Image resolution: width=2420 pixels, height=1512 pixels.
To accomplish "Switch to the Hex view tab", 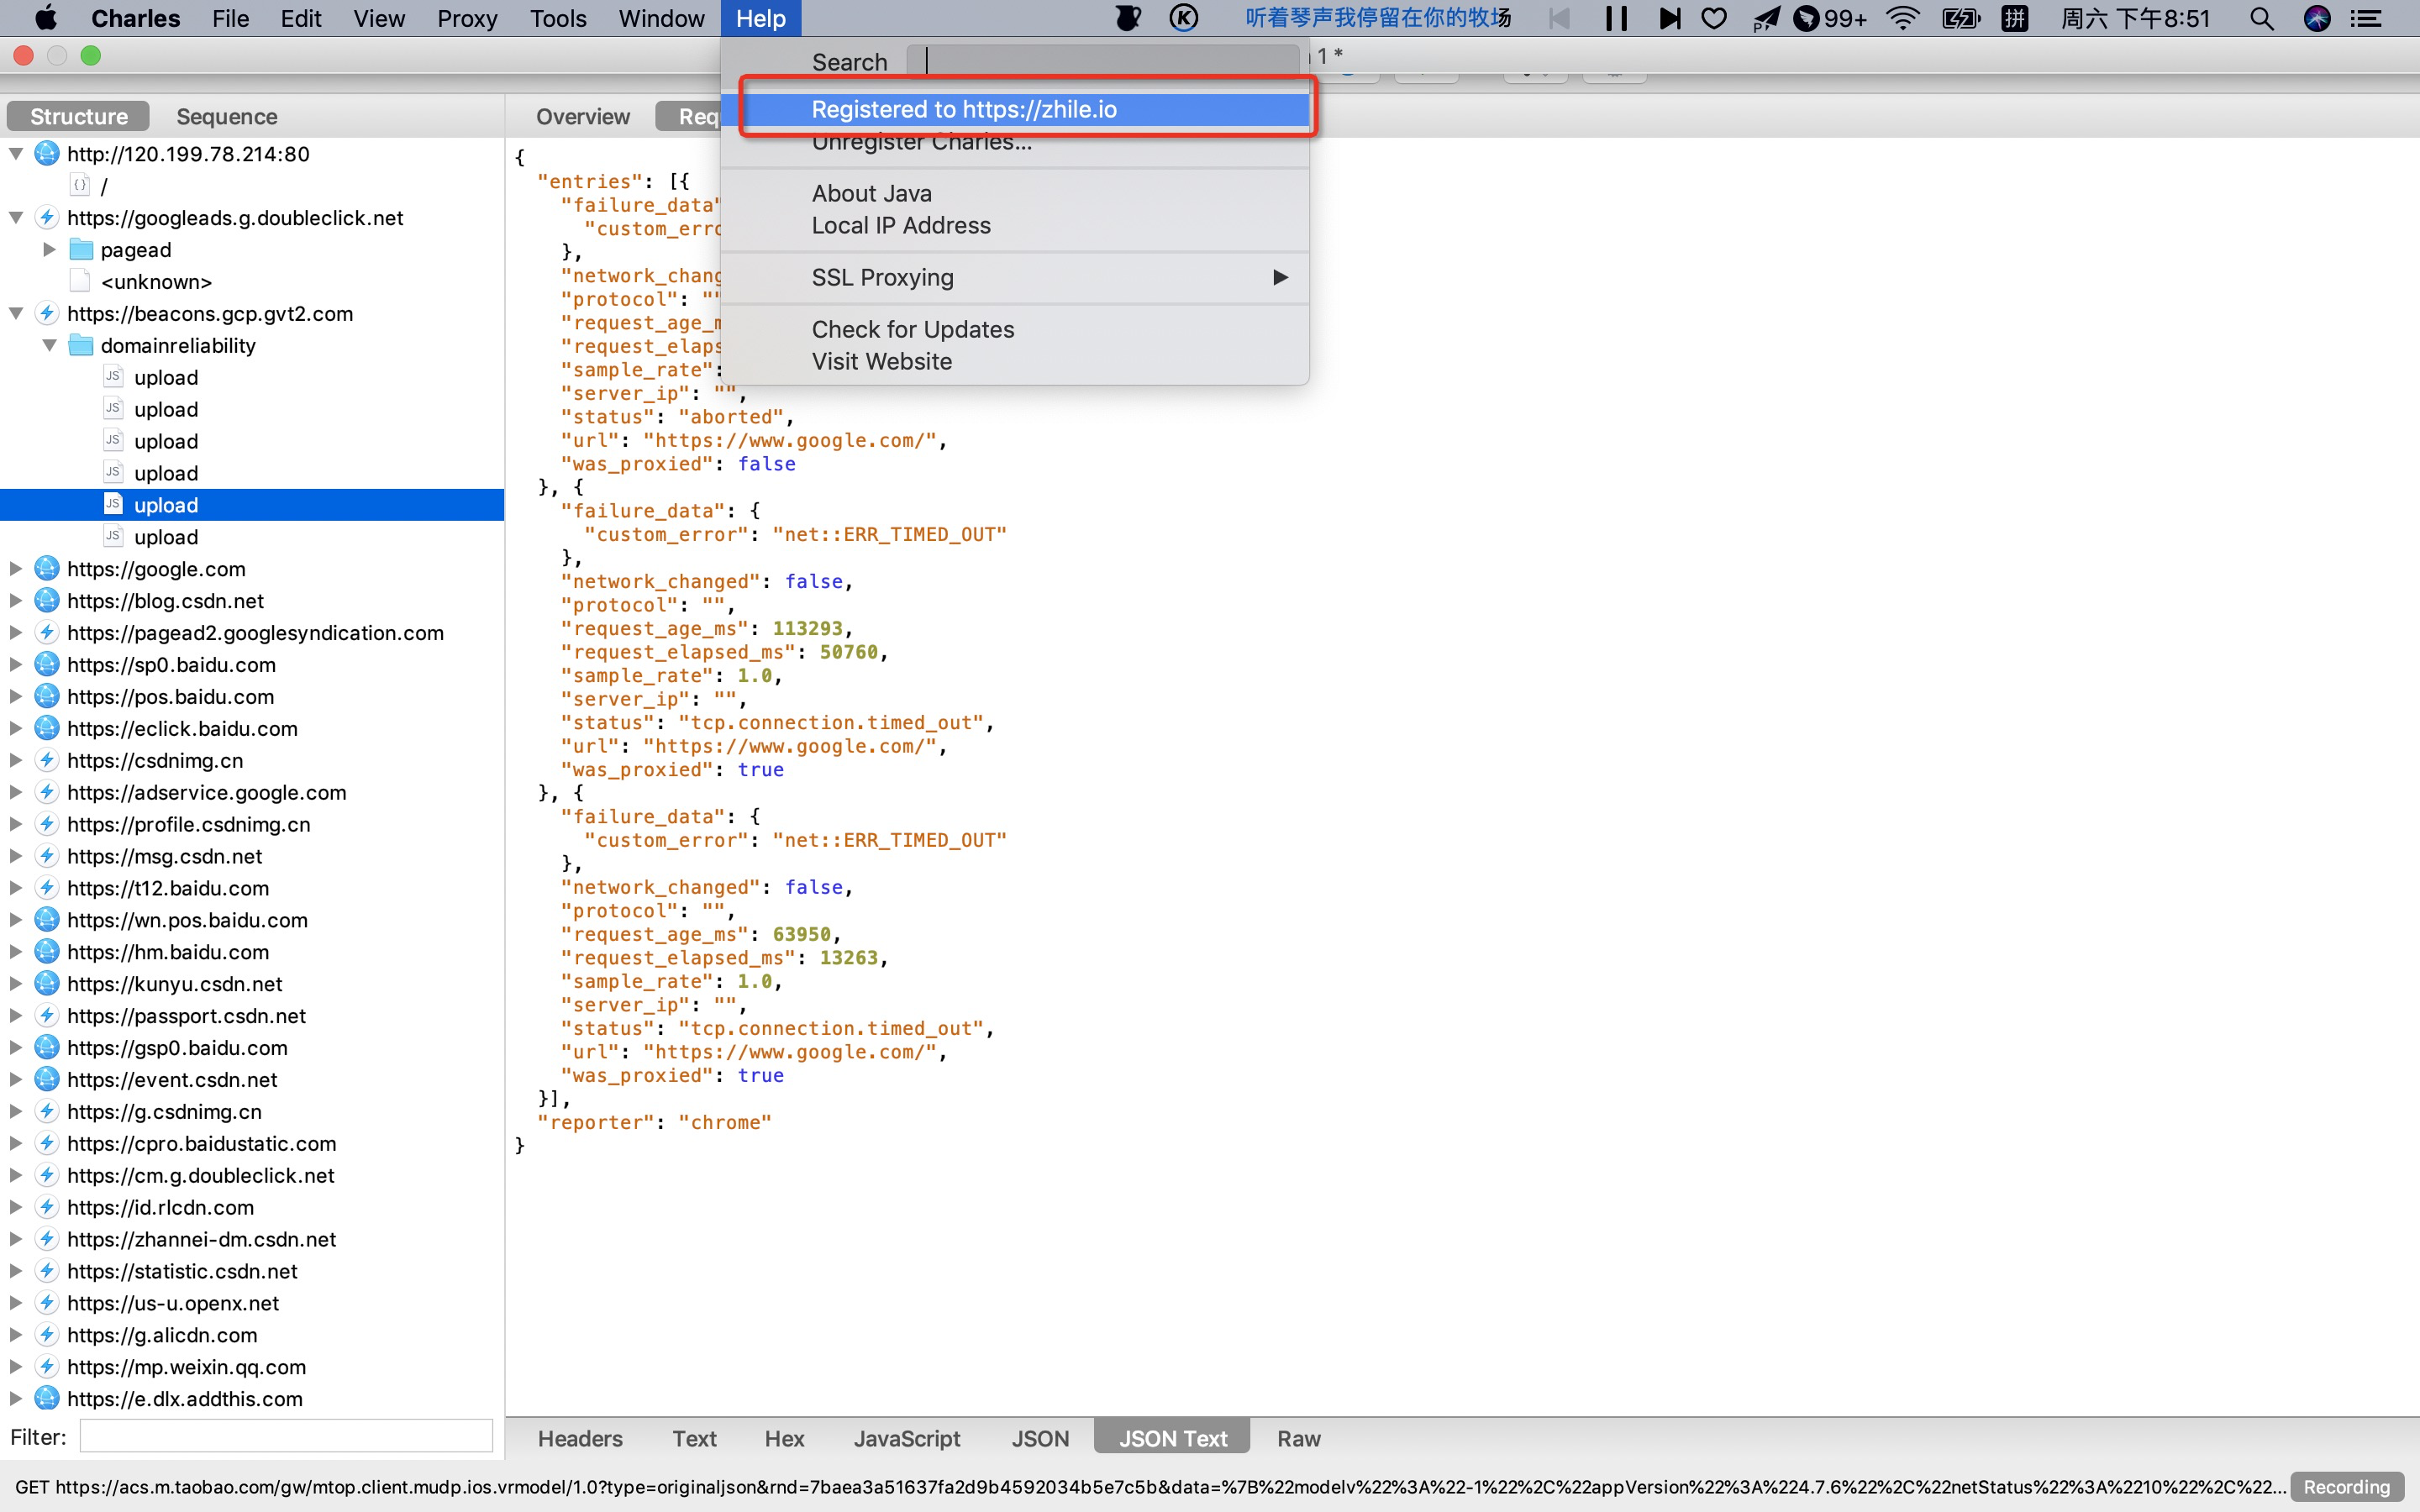I will (784, 1438).
